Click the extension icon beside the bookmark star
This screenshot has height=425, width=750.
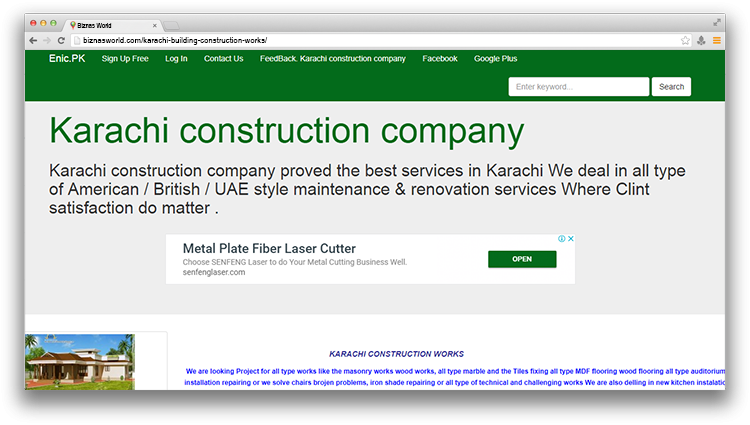coord(701,40)
